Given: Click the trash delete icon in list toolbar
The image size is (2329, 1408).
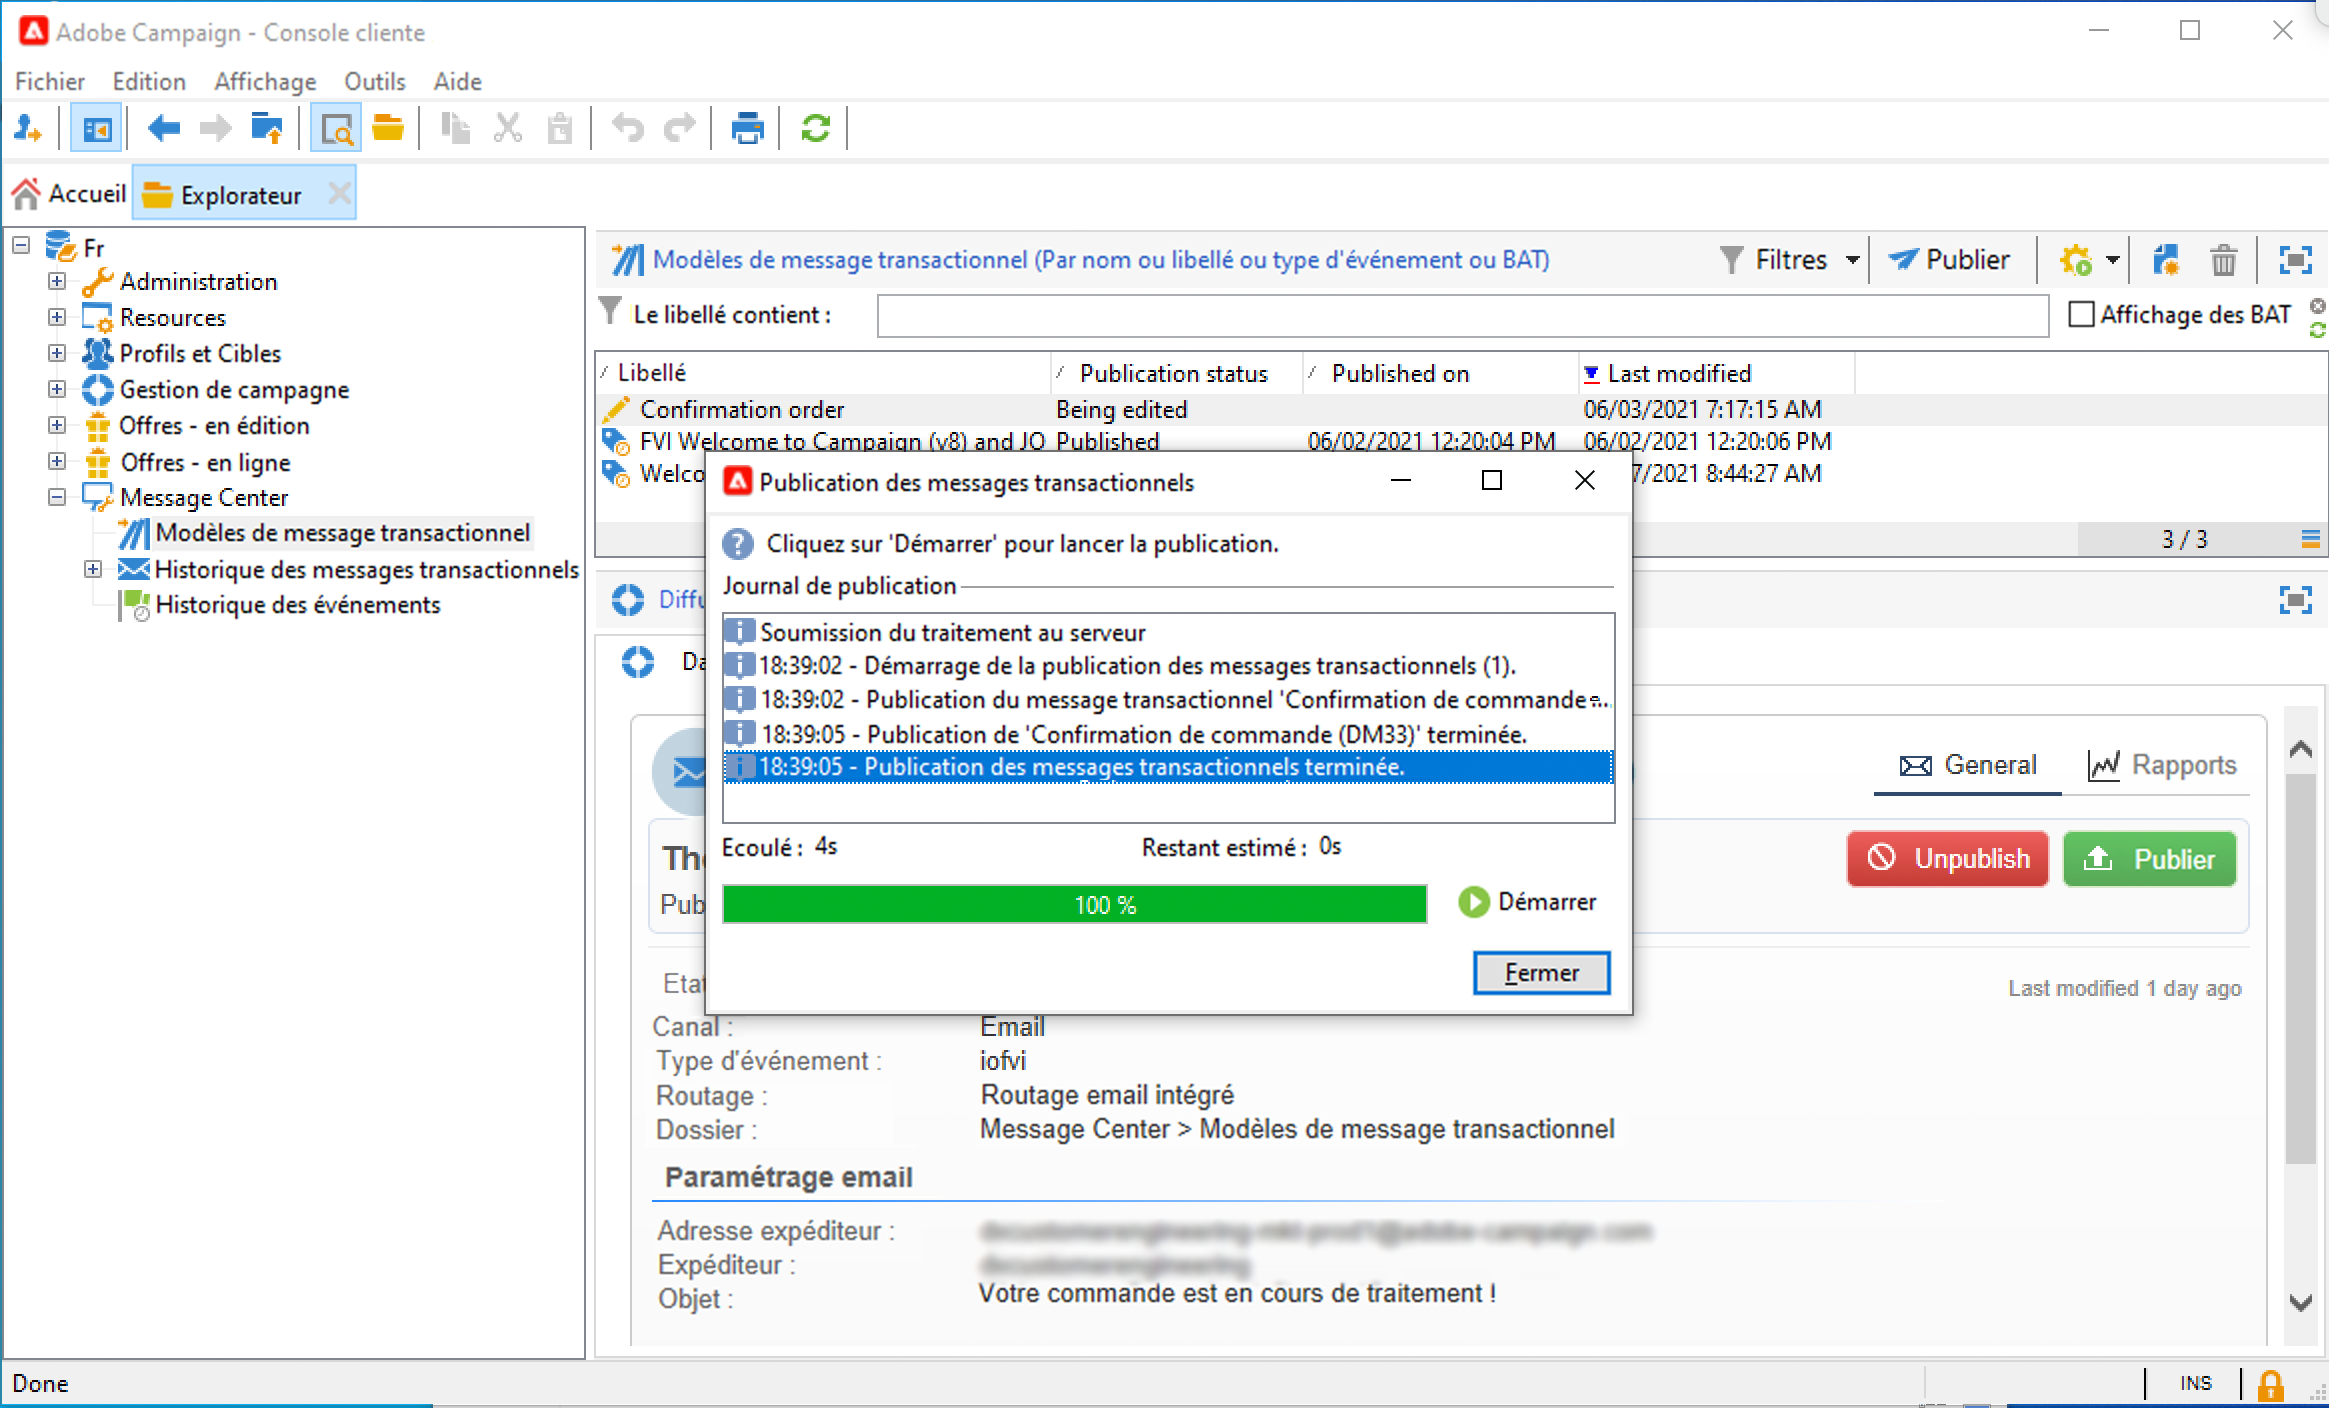Looking at the screenshot, I should pos(2223,261).
